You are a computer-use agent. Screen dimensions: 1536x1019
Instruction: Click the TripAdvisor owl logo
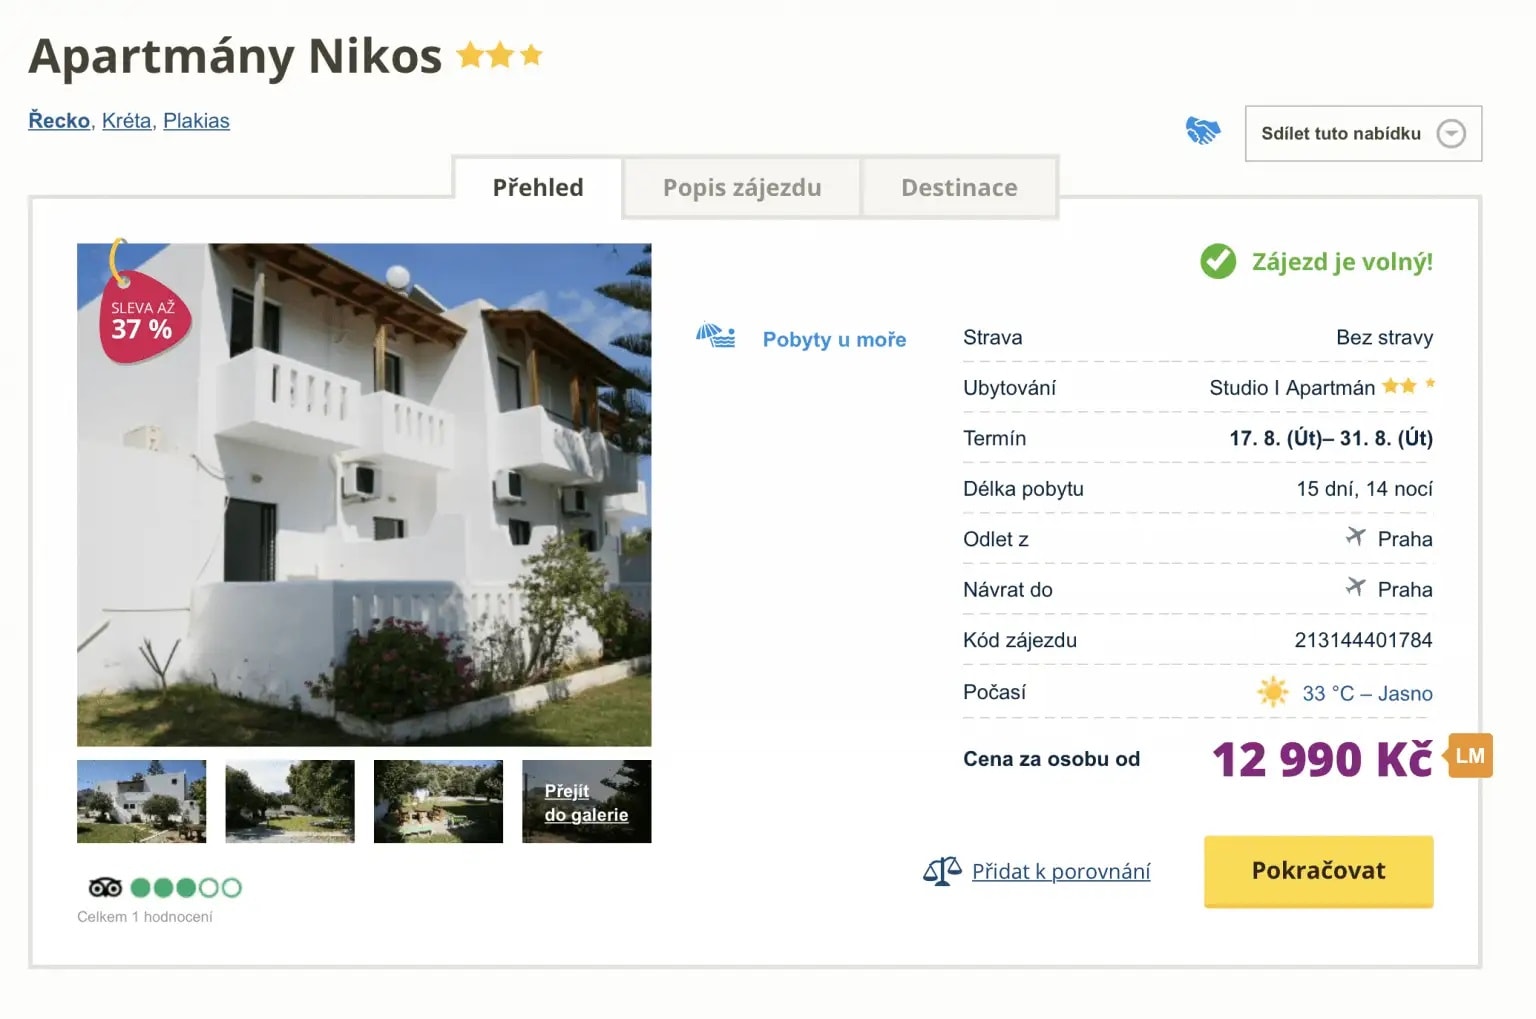(x=105, y=887)
